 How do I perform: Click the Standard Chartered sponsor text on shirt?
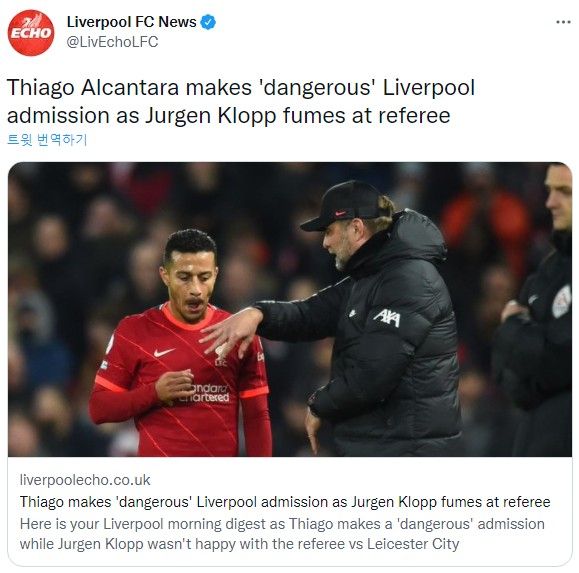[205, 393]
